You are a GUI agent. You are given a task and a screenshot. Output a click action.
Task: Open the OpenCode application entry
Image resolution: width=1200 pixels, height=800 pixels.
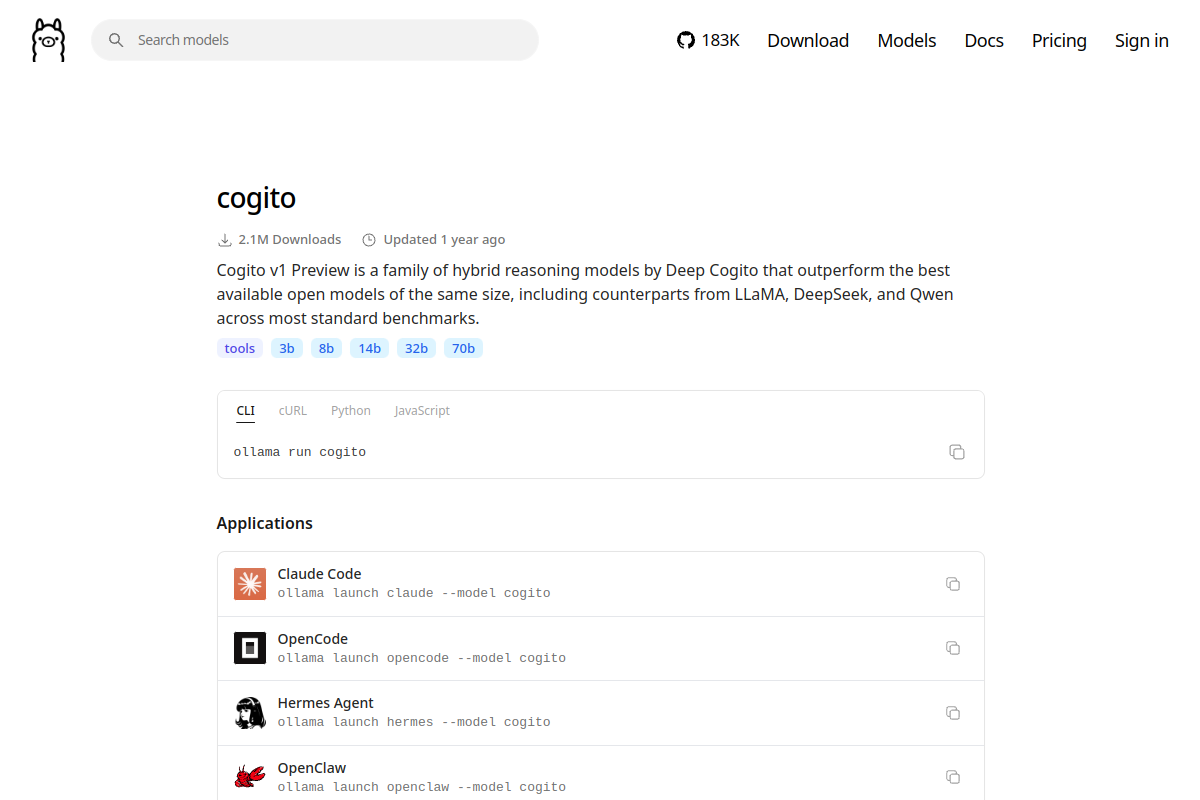pos(600,648)
